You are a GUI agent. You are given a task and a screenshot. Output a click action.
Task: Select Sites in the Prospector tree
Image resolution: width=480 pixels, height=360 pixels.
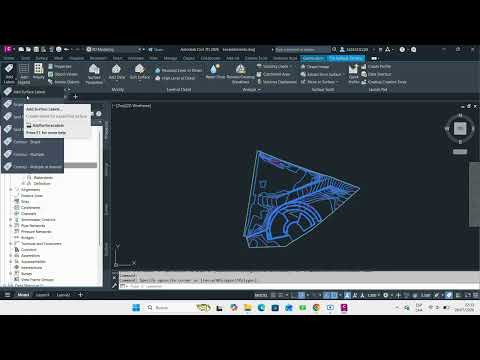point(25,202)
